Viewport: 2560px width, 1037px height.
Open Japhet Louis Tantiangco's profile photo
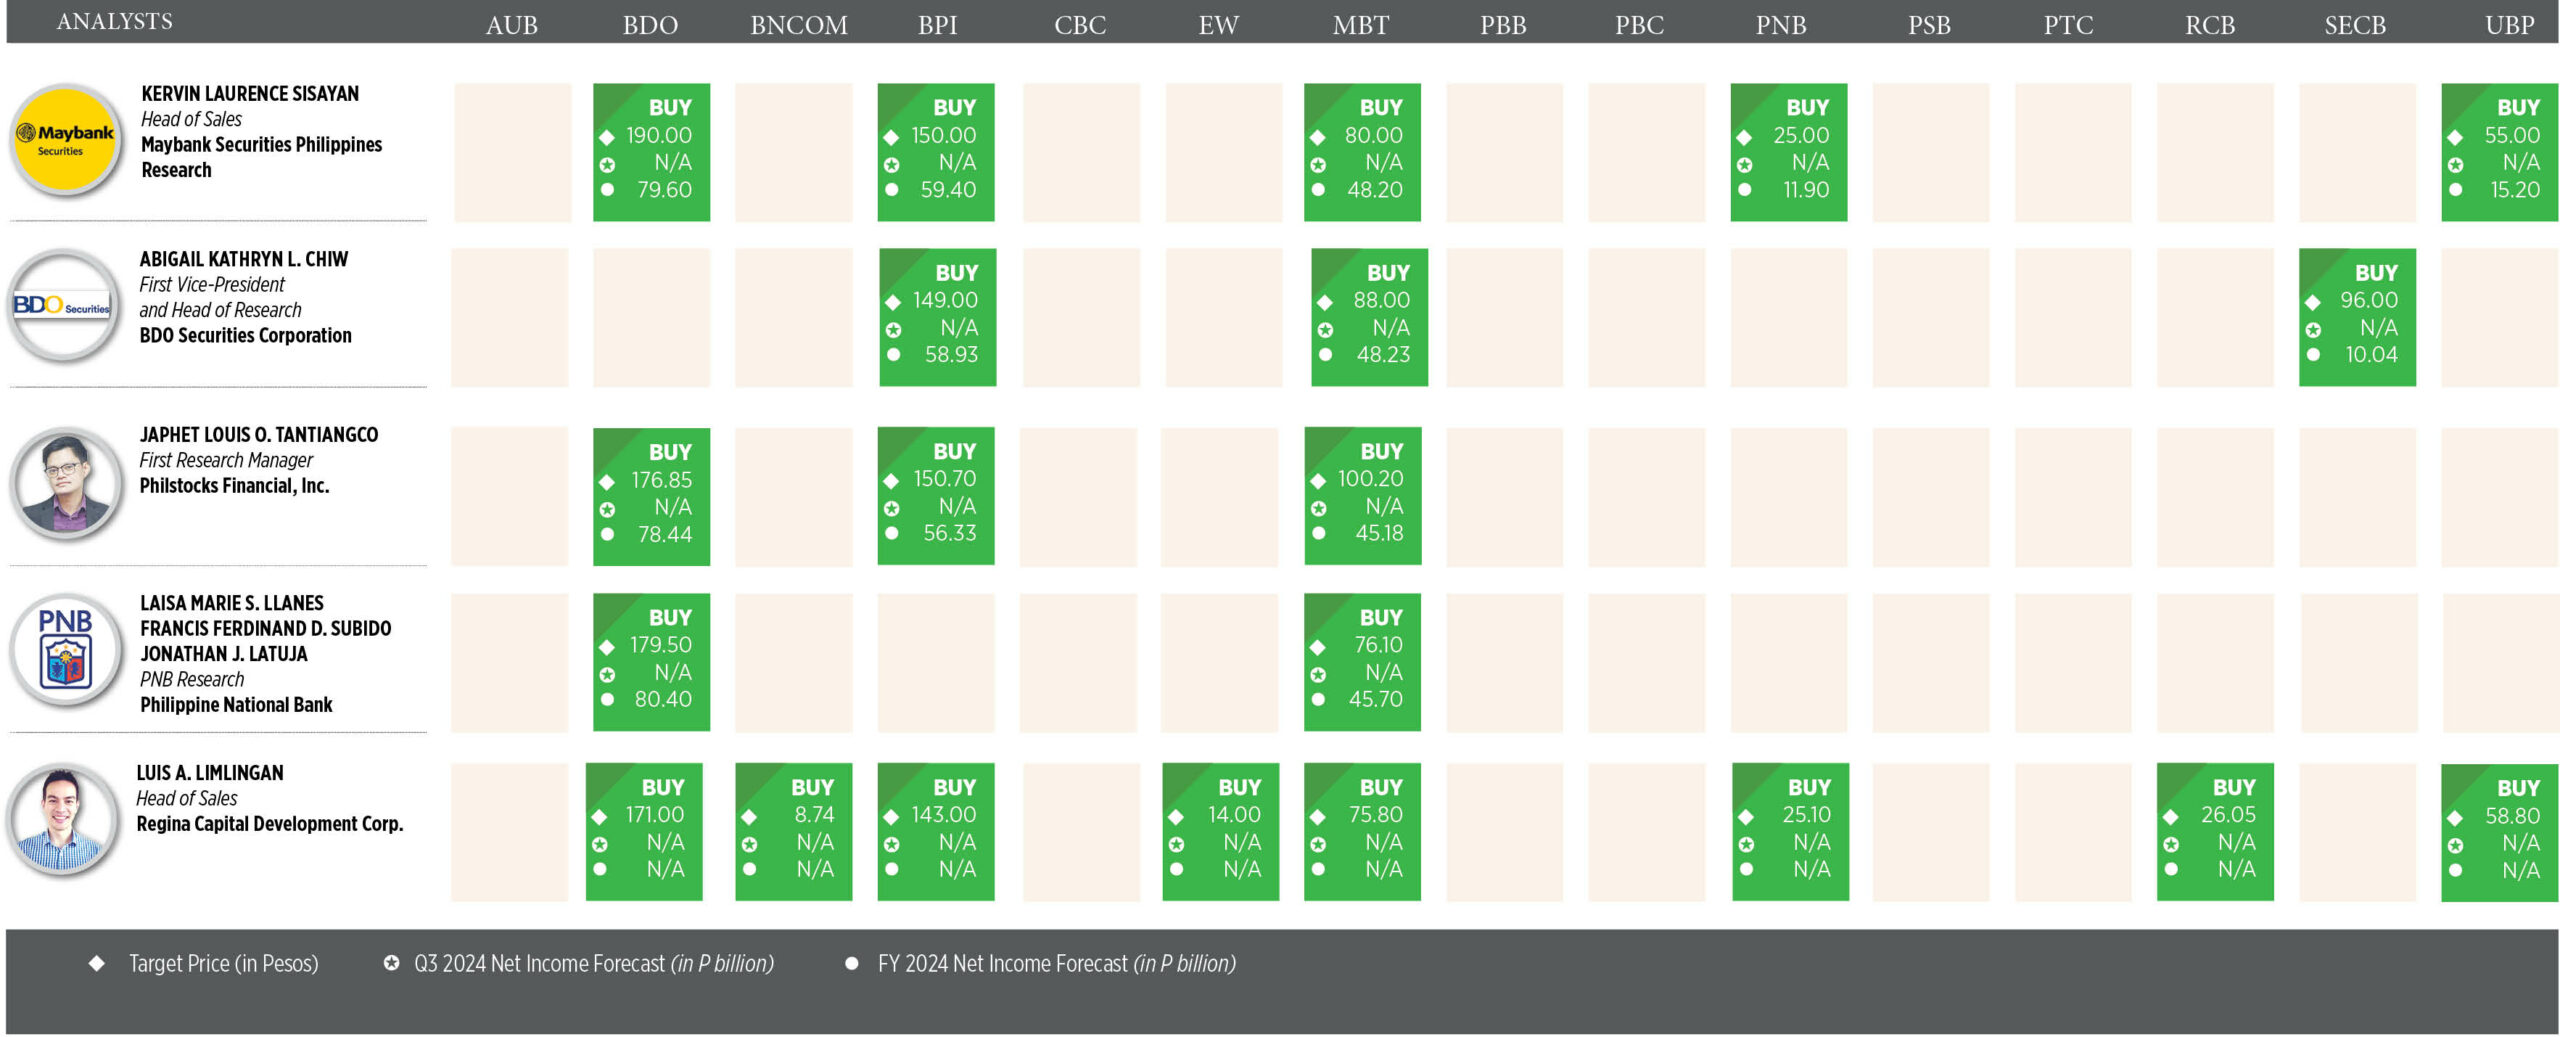pos(66,484)
